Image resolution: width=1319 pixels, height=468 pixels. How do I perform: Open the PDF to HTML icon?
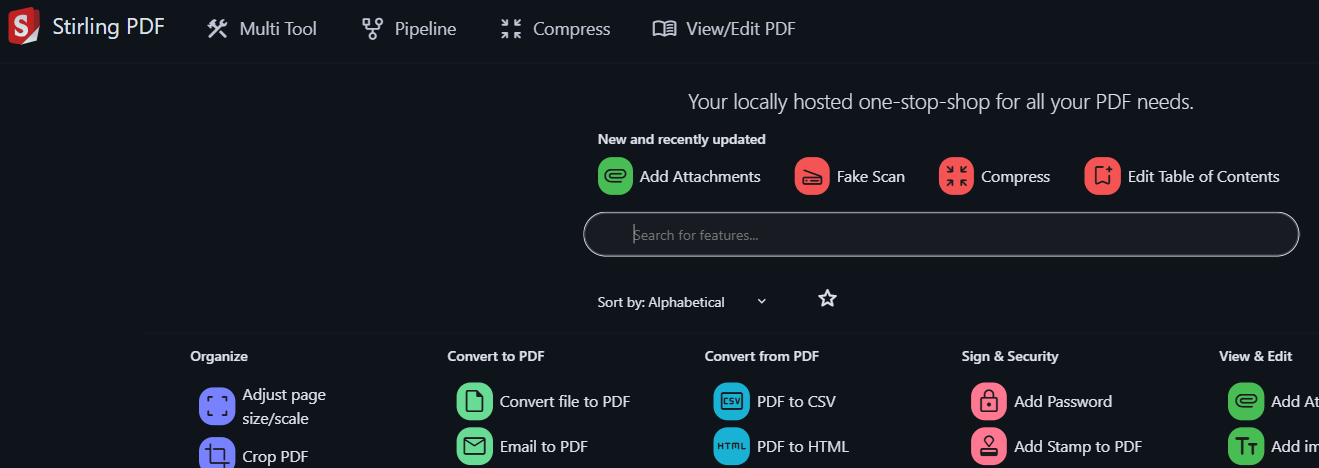coord(731,447)
